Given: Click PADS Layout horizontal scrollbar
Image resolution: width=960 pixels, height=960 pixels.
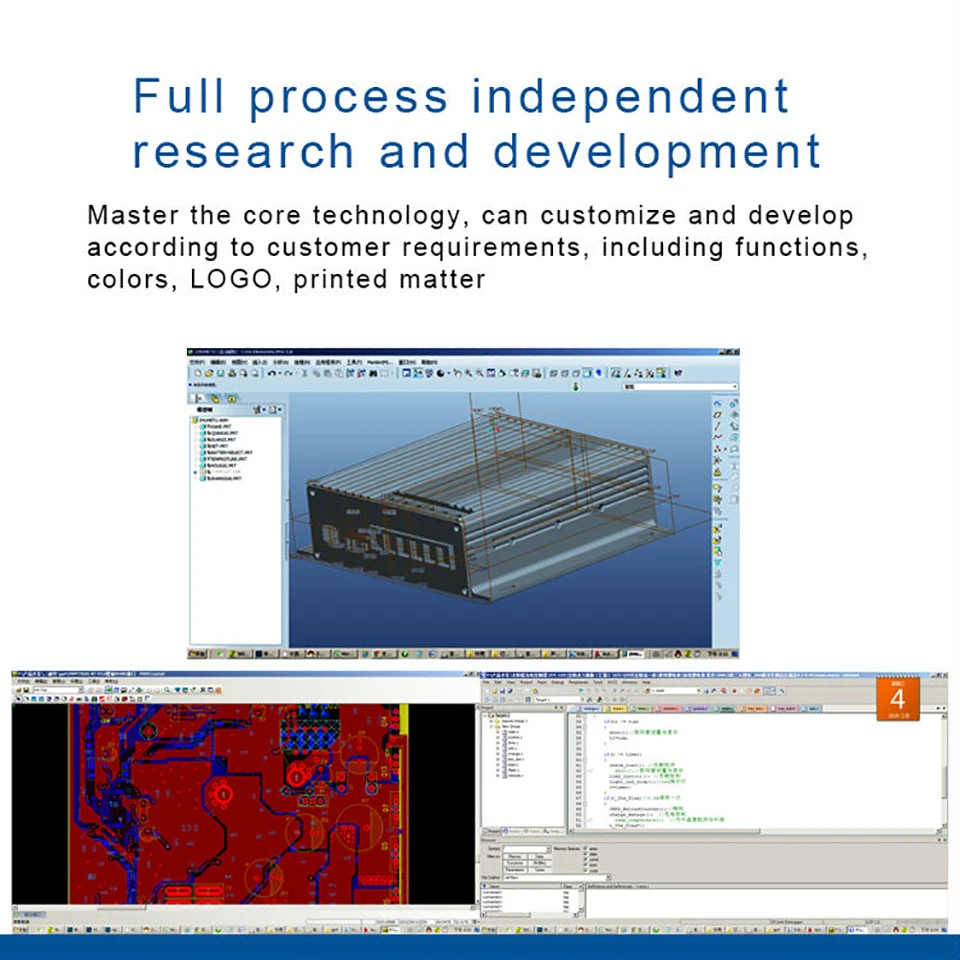Looking at the screenshot, I should [244, 908].
